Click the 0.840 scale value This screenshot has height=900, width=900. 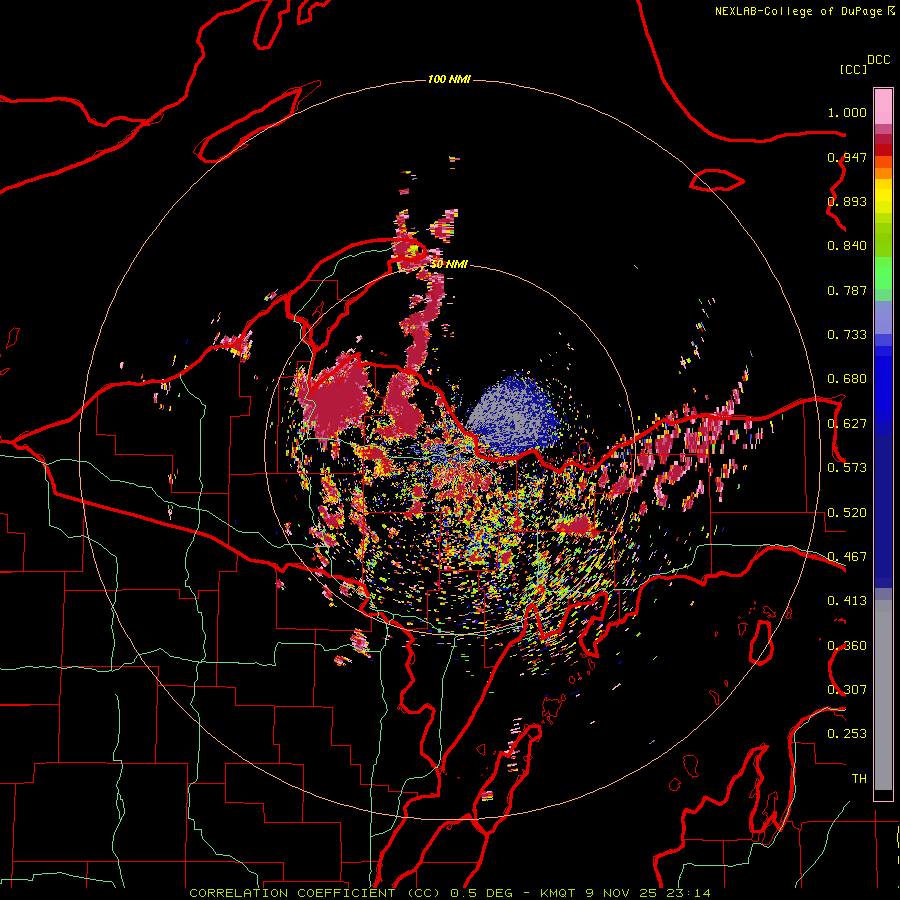(x=847, y=246)
